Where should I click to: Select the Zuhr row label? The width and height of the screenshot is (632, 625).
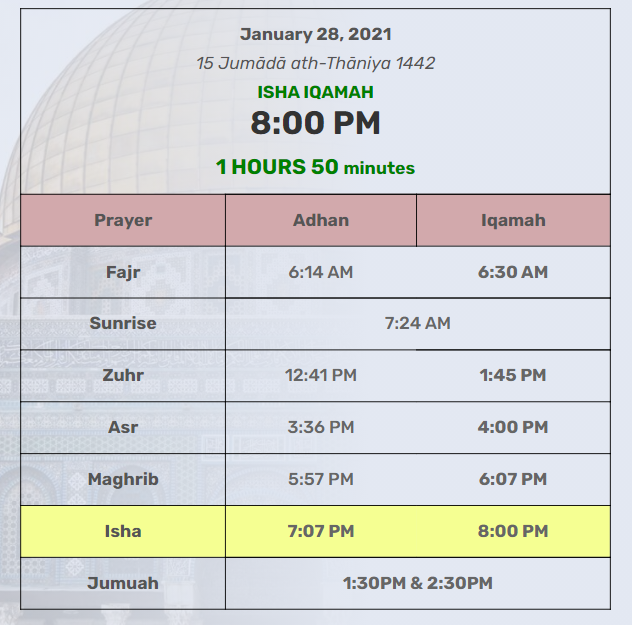tap(123, 376)
